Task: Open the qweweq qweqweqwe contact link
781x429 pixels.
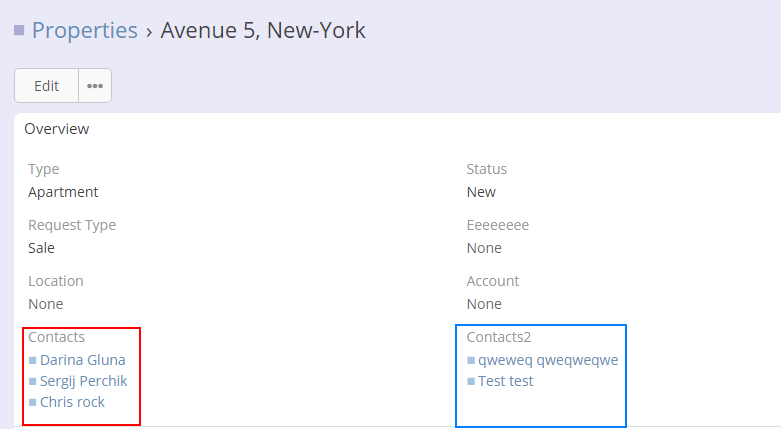Action: click(548, 360)
